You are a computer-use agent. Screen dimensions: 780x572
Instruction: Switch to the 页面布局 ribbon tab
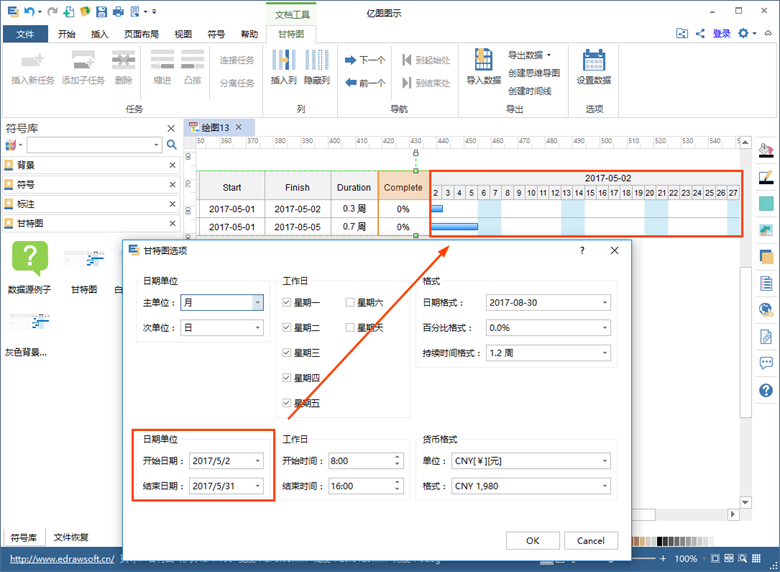coord(141,34)
